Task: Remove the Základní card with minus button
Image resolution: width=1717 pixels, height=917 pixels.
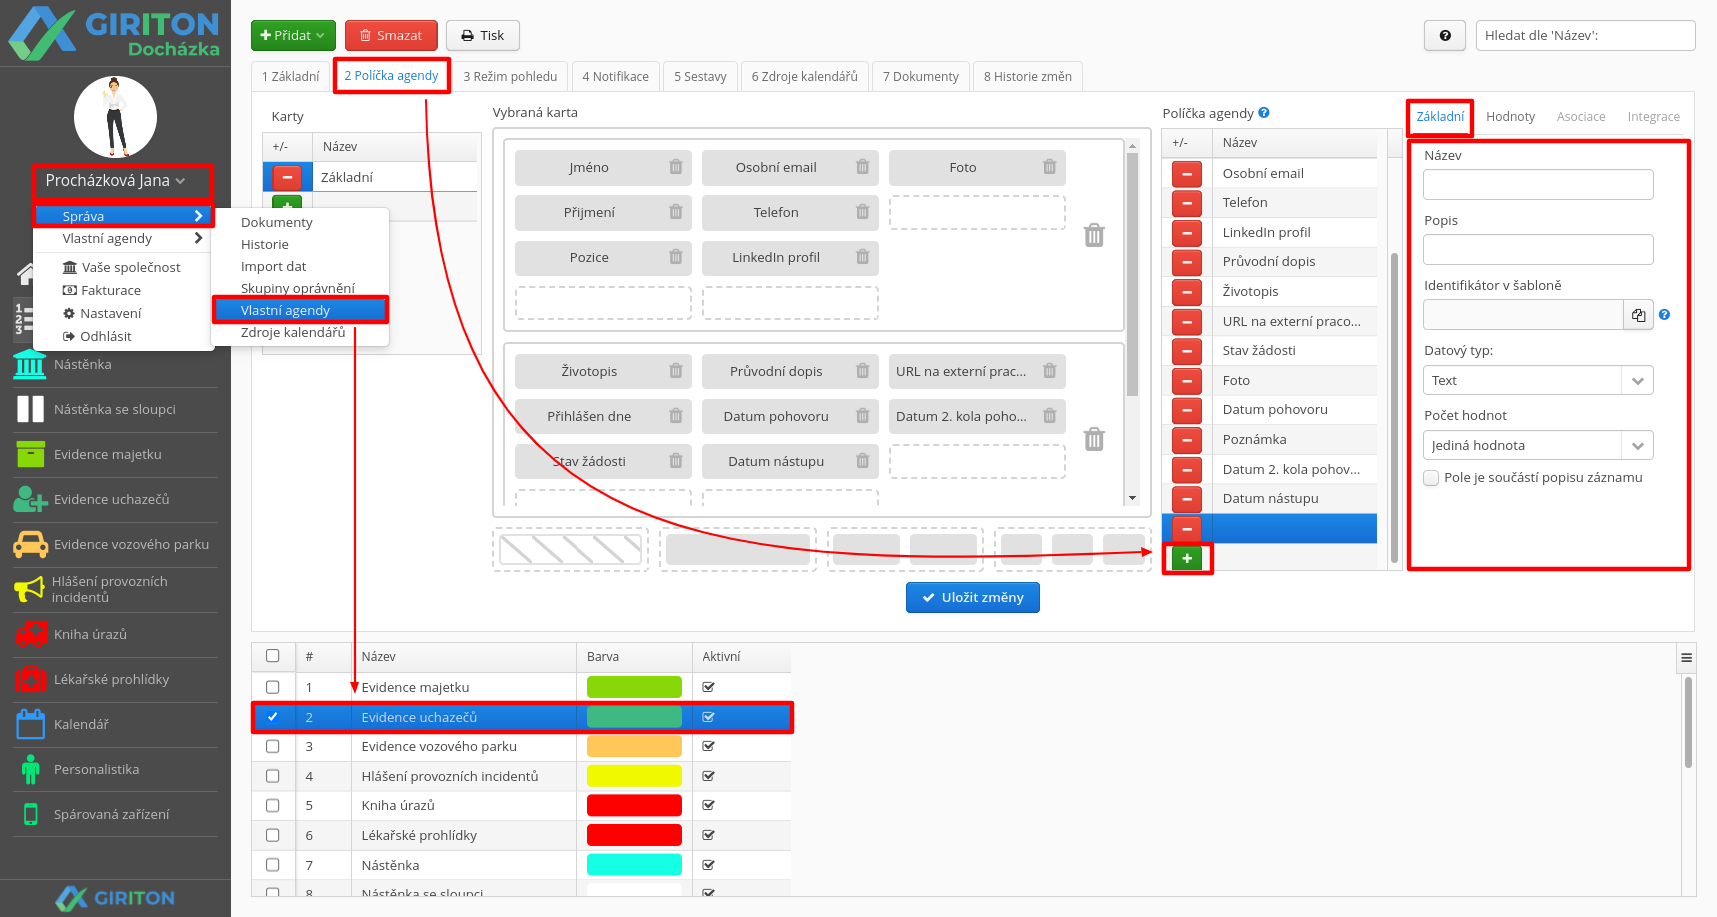Action: click(287, 177)
